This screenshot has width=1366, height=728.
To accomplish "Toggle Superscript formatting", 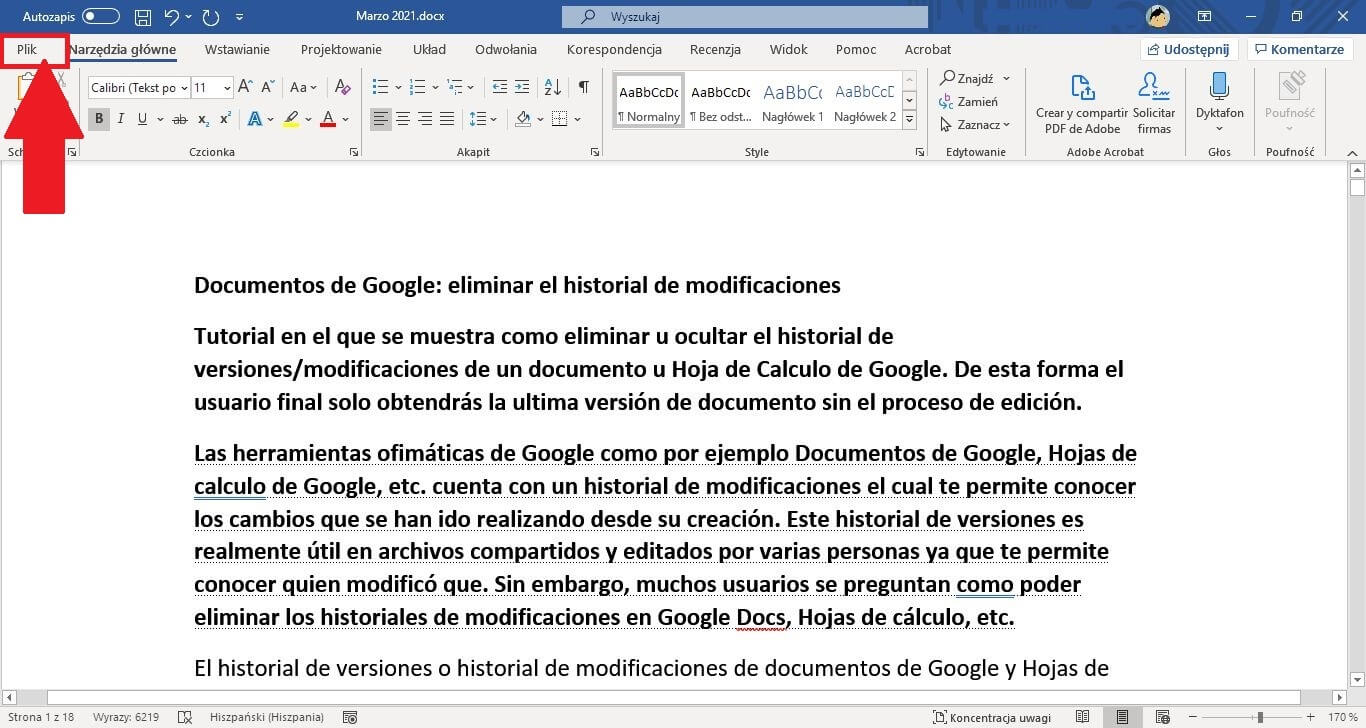I will (x=225, y=119).
